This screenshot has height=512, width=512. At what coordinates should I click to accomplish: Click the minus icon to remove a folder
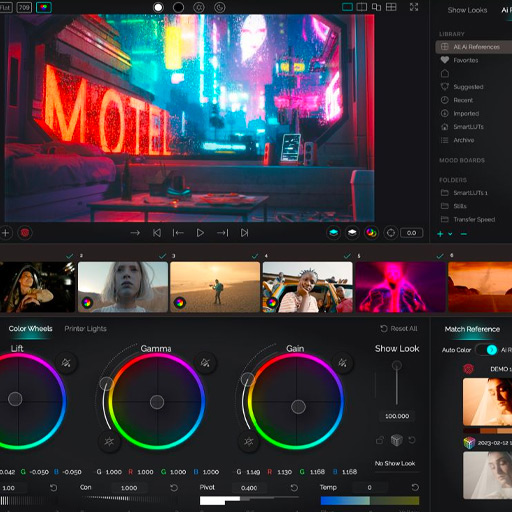click(x=464, y=234)
